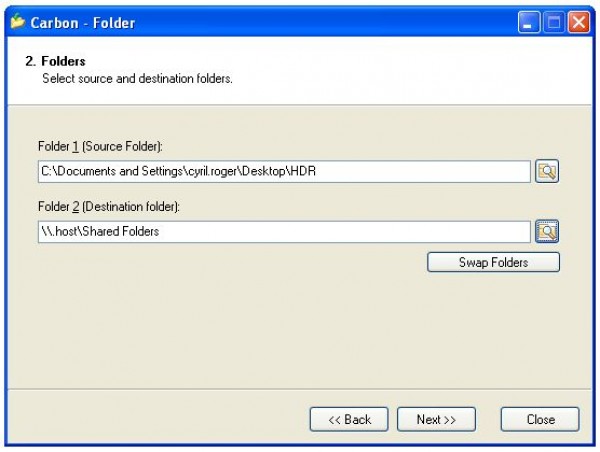Go back with the << Back button
The width and height of the screenshot is (600, 452).
tap(349, 419)
